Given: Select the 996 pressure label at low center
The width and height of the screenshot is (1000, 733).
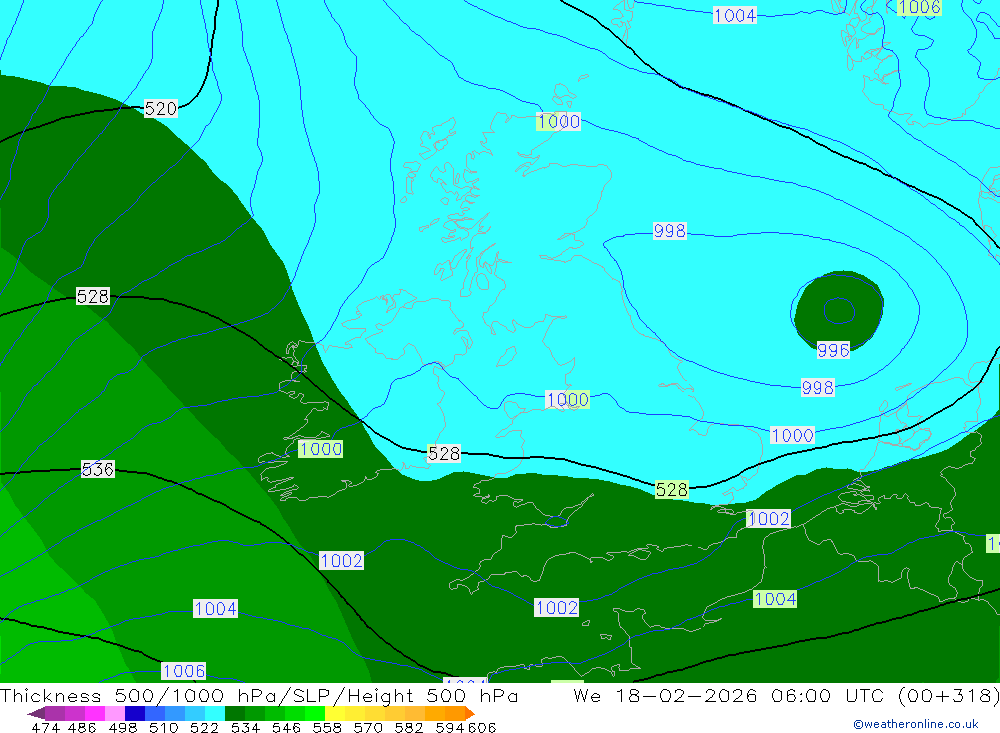Looking at the screenshot, I should coord(833,350).
